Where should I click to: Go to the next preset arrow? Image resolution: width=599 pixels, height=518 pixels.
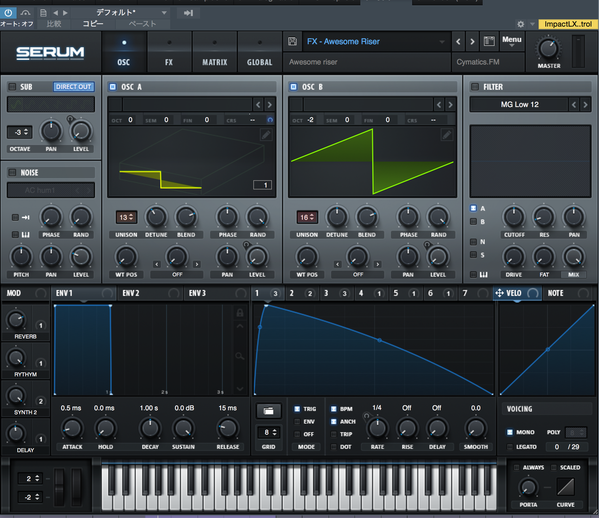pyautogui.click(x=472, y=41)
